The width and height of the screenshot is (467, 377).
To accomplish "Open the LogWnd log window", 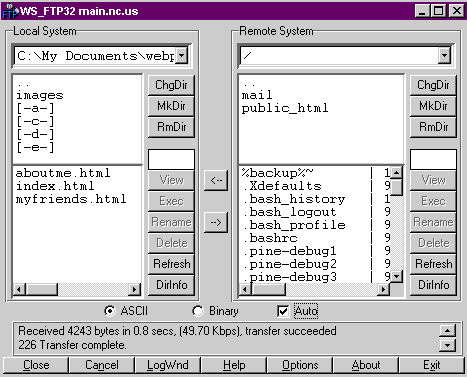I will coord(168,365).
